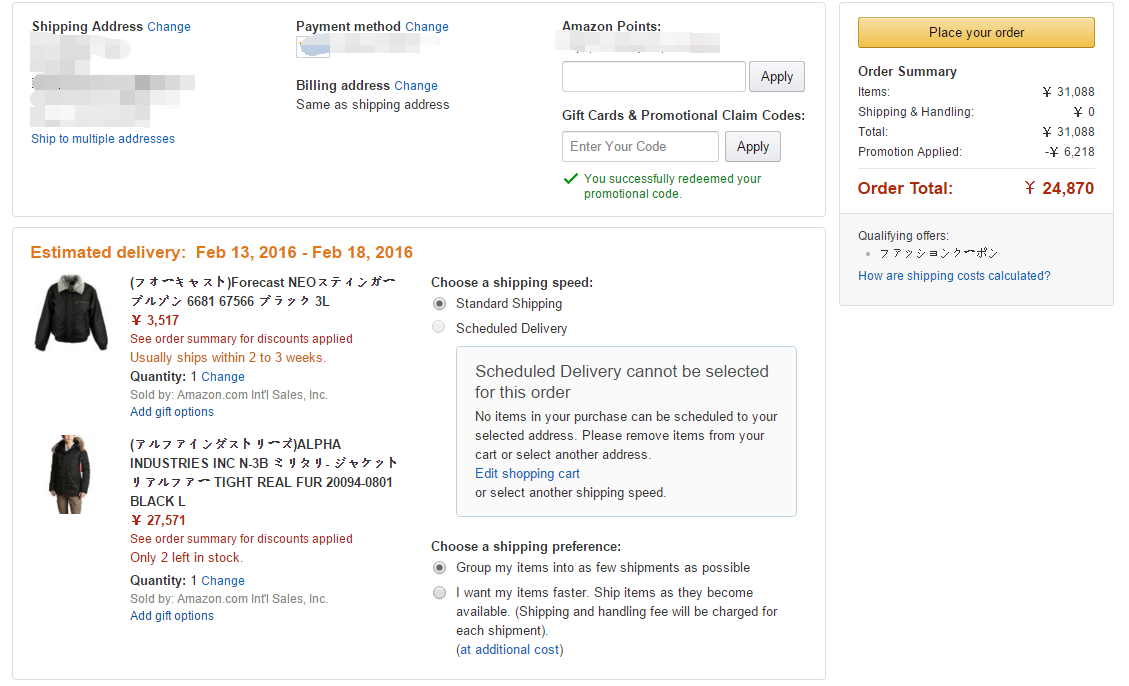Image resolution: width=1129 pixels, height=686 pixels.
Task: Choose group items into few shipments
Action: tap(439, 567)
